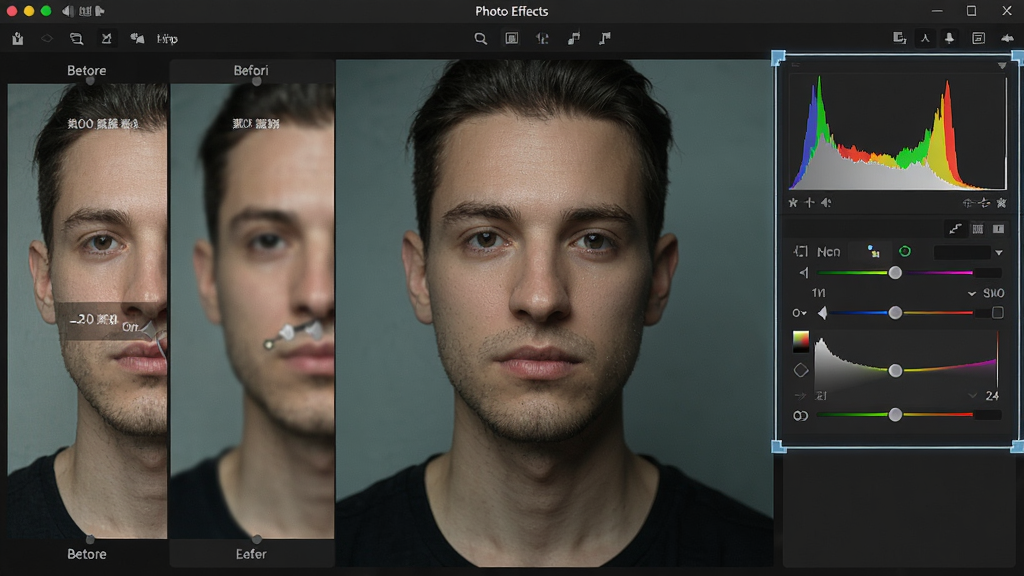Click the bell-shaped icon in the toolbar
1024x576 pixels.
950,39
